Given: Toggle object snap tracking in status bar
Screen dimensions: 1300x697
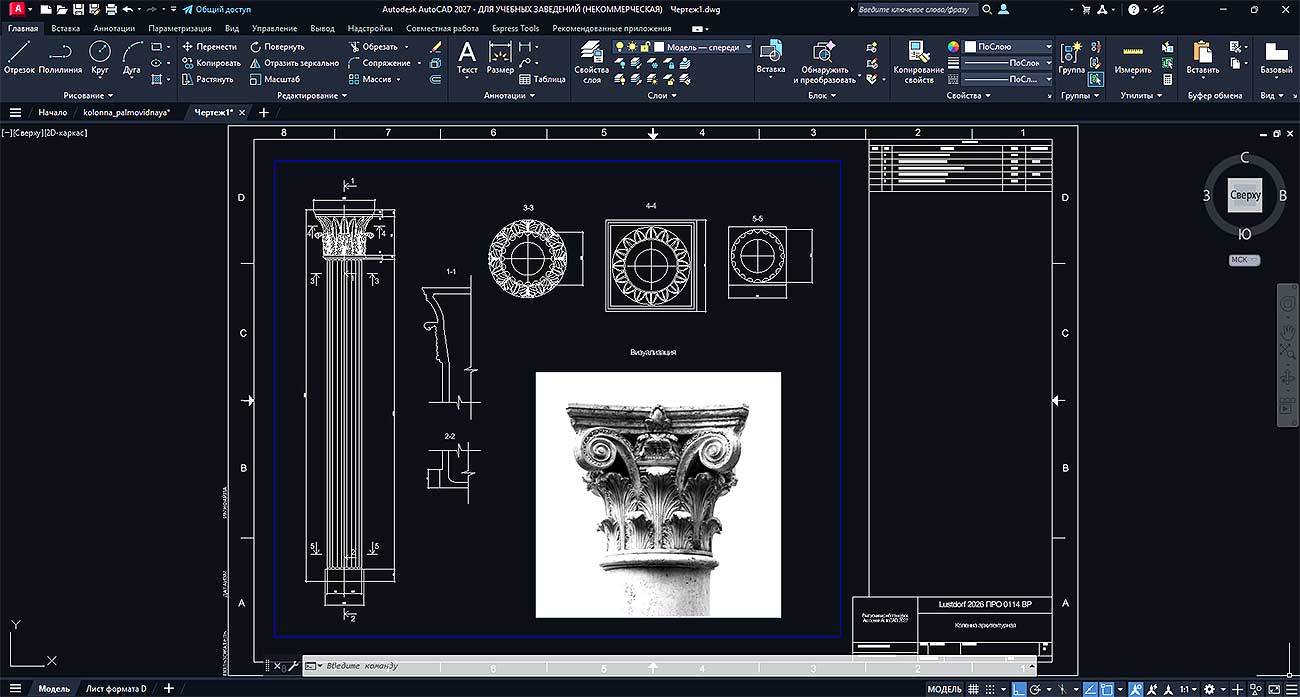Looking at the screenshot, I should pyautogui.click(x=1091, y=689).
